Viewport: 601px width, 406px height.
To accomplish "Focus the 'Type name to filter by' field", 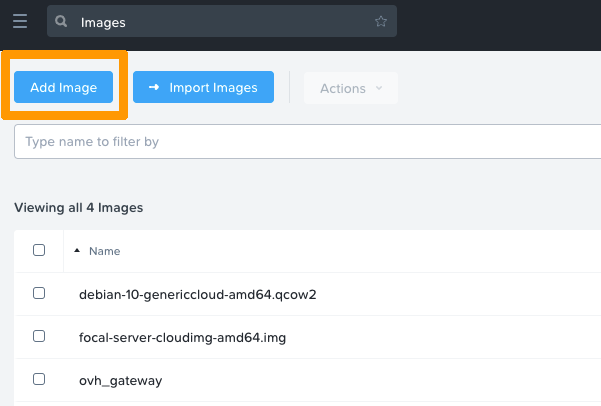I will 300,142.
